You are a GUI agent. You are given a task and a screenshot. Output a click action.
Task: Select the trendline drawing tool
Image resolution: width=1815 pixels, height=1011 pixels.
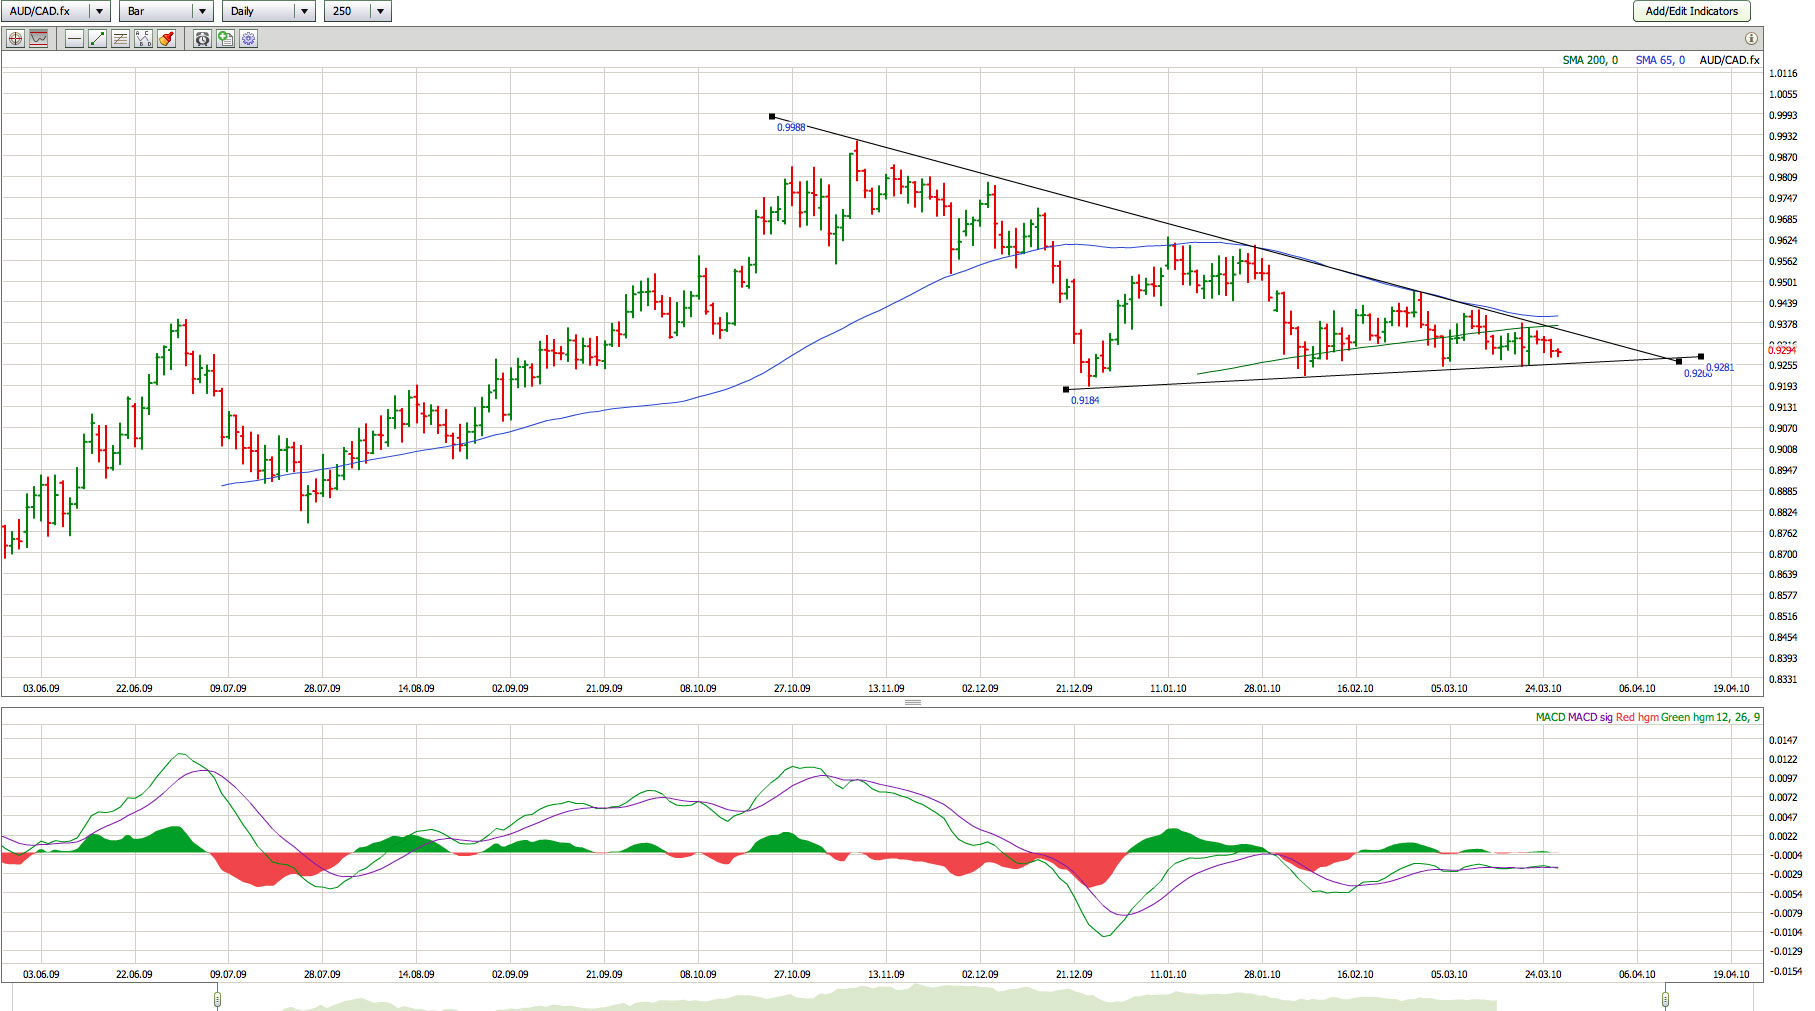pyautogui.click(x=97, y=39)
